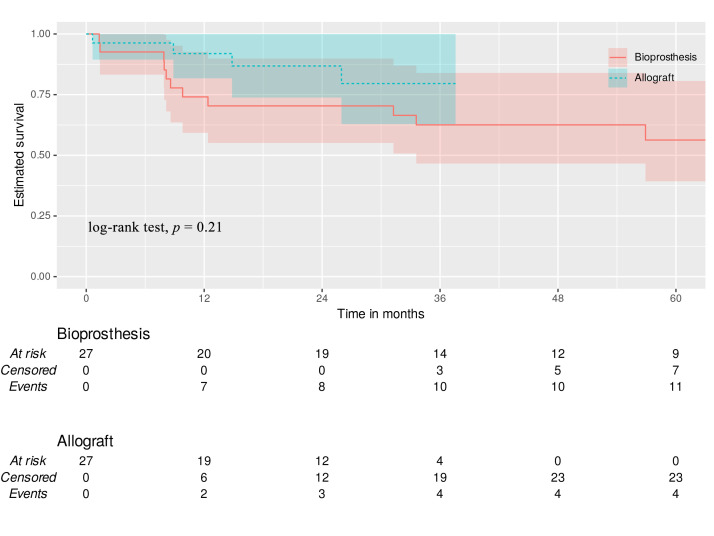
Task: Click the 0.25 tick on the survival axis
Action: [45, 216]
